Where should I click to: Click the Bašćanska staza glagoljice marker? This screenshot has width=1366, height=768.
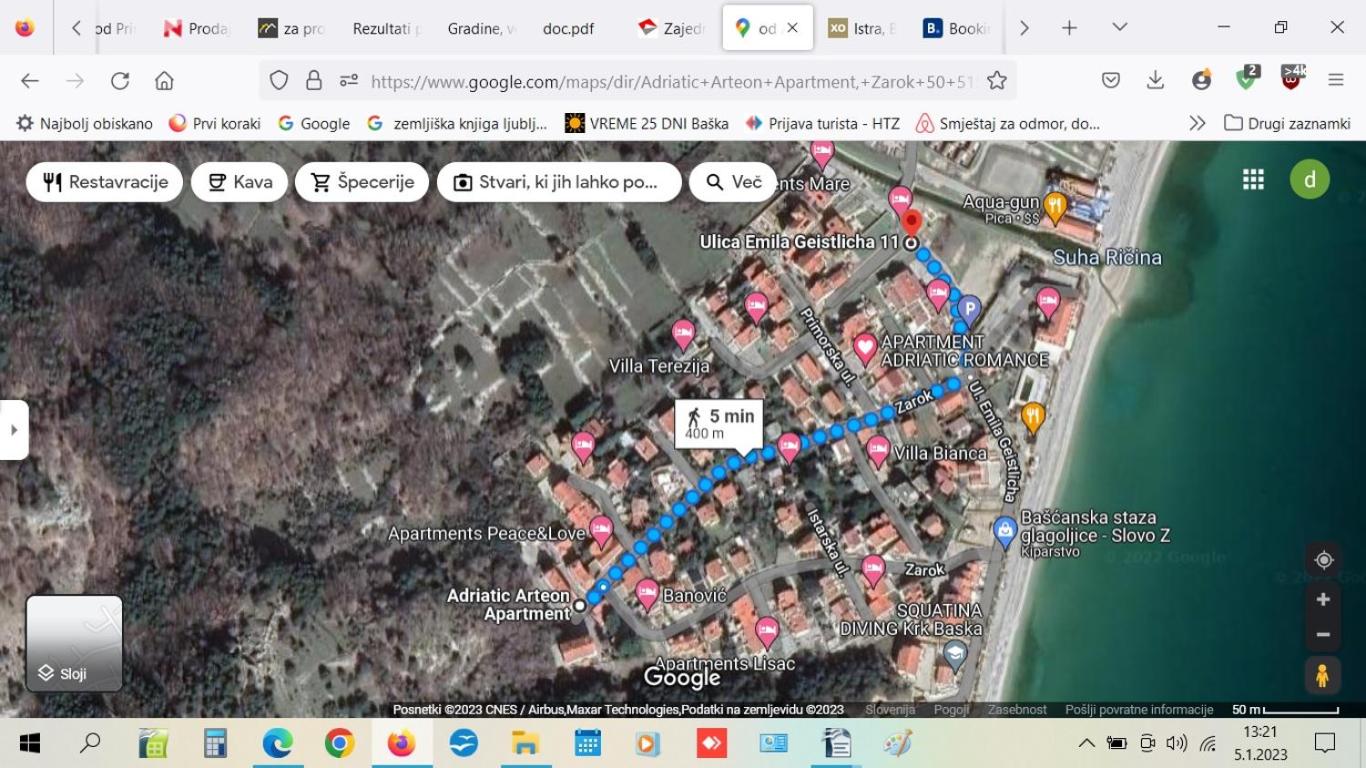point(1005,532)
